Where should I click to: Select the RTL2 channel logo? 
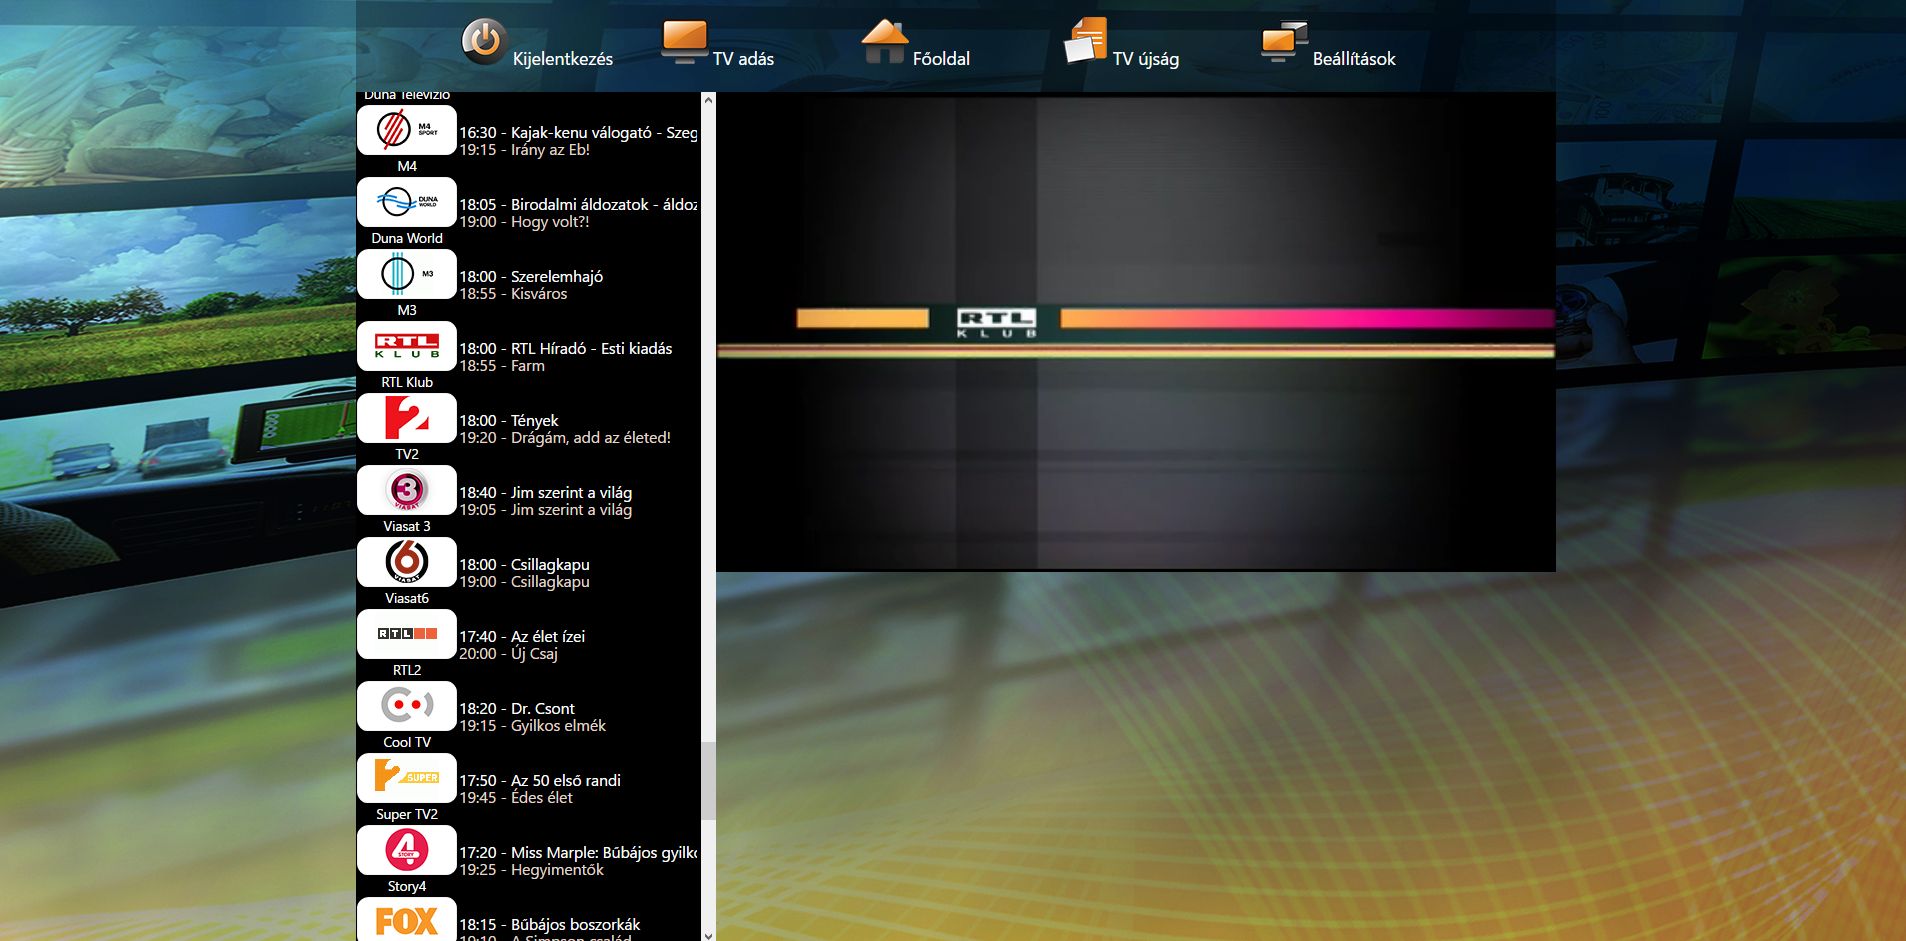coord(407,634)
